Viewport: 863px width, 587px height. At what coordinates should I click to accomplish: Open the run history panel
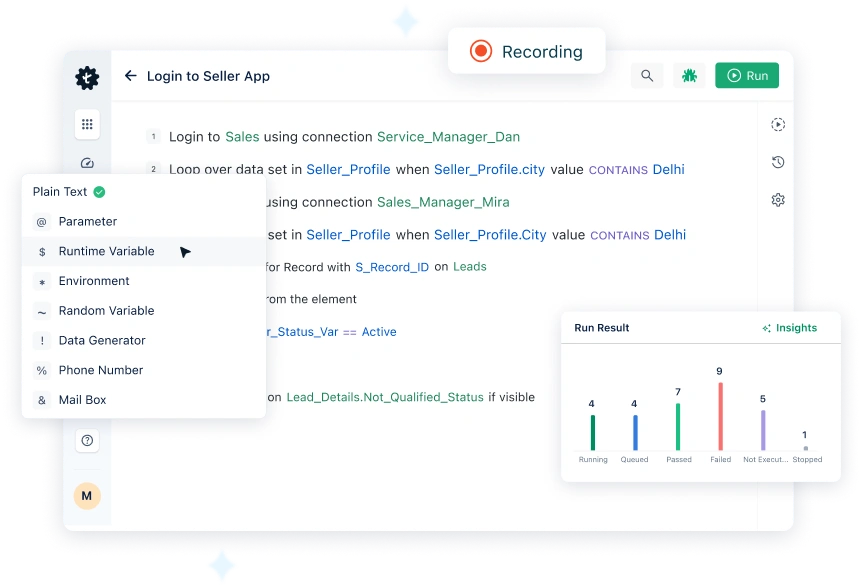pyautogui.click(x=778, y=161)
